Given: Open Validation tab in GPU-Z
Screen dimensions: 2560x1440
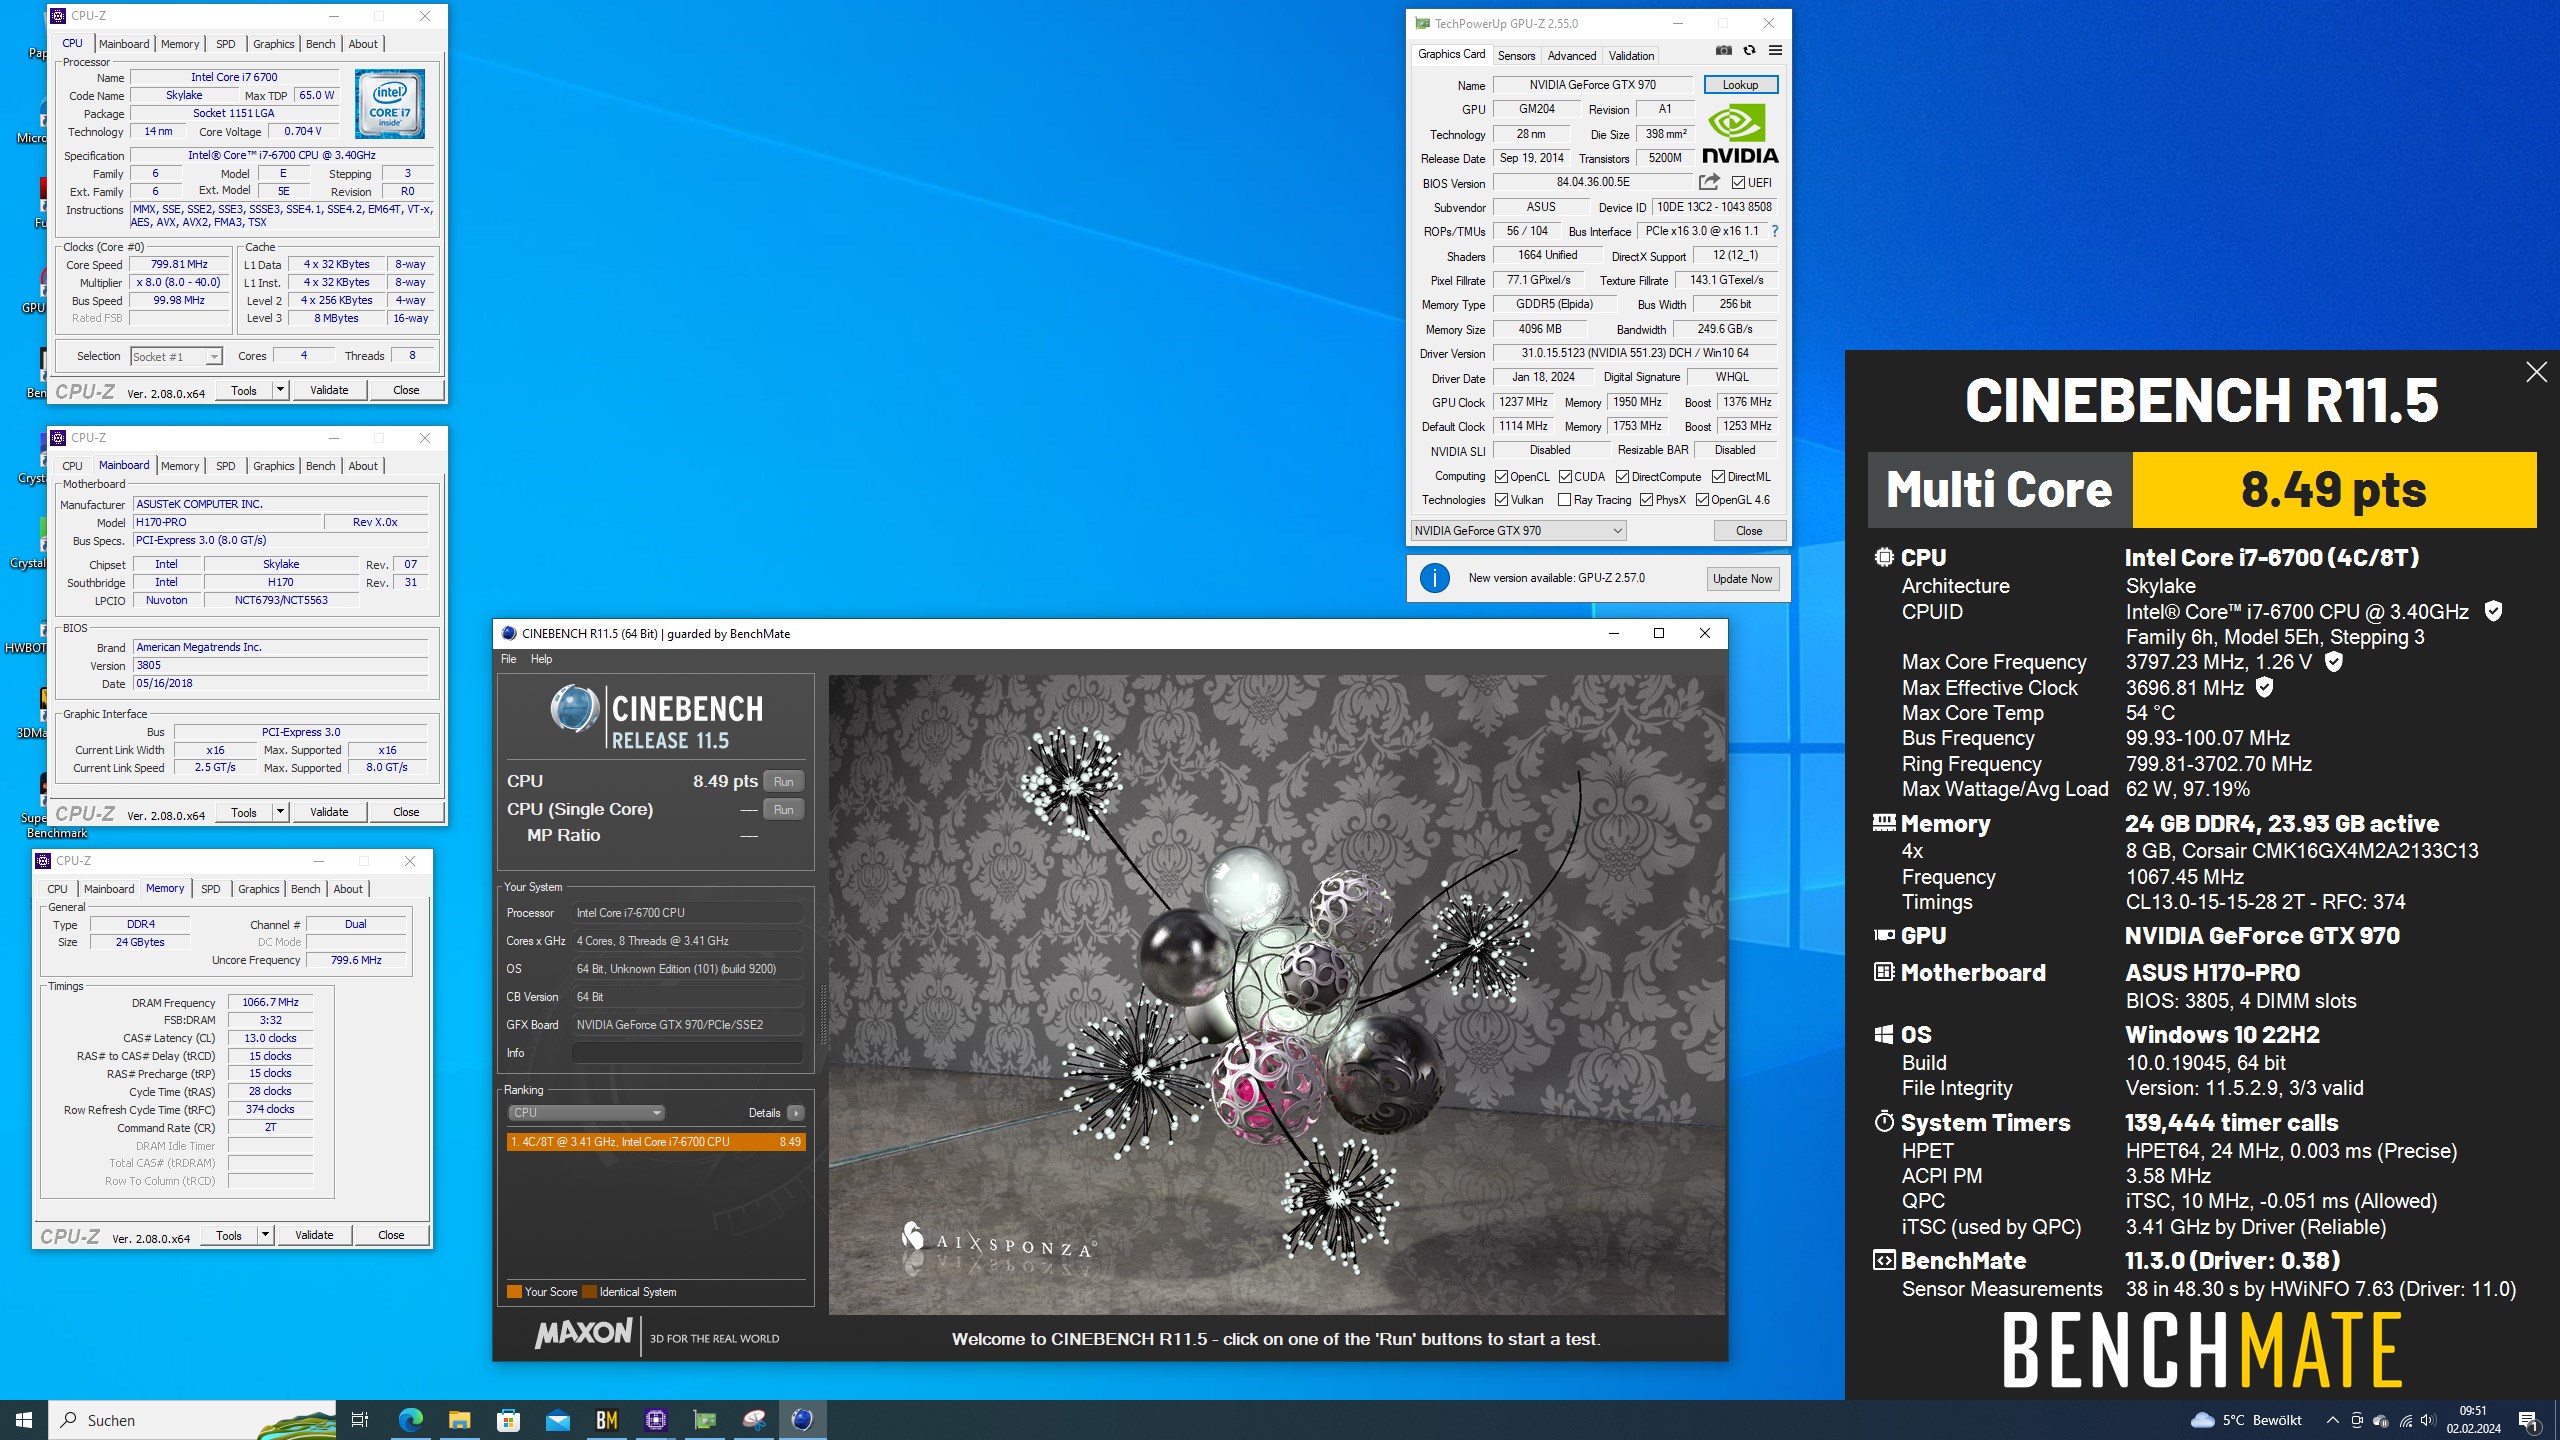Looking at the screenshot, I should point(1631,56).
